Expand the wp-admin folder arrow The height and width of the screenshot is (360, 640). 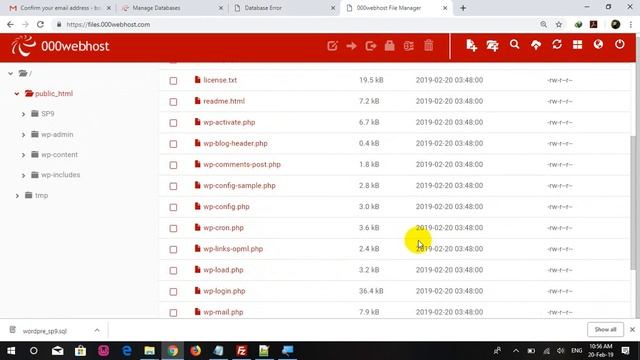pos(23,135)
